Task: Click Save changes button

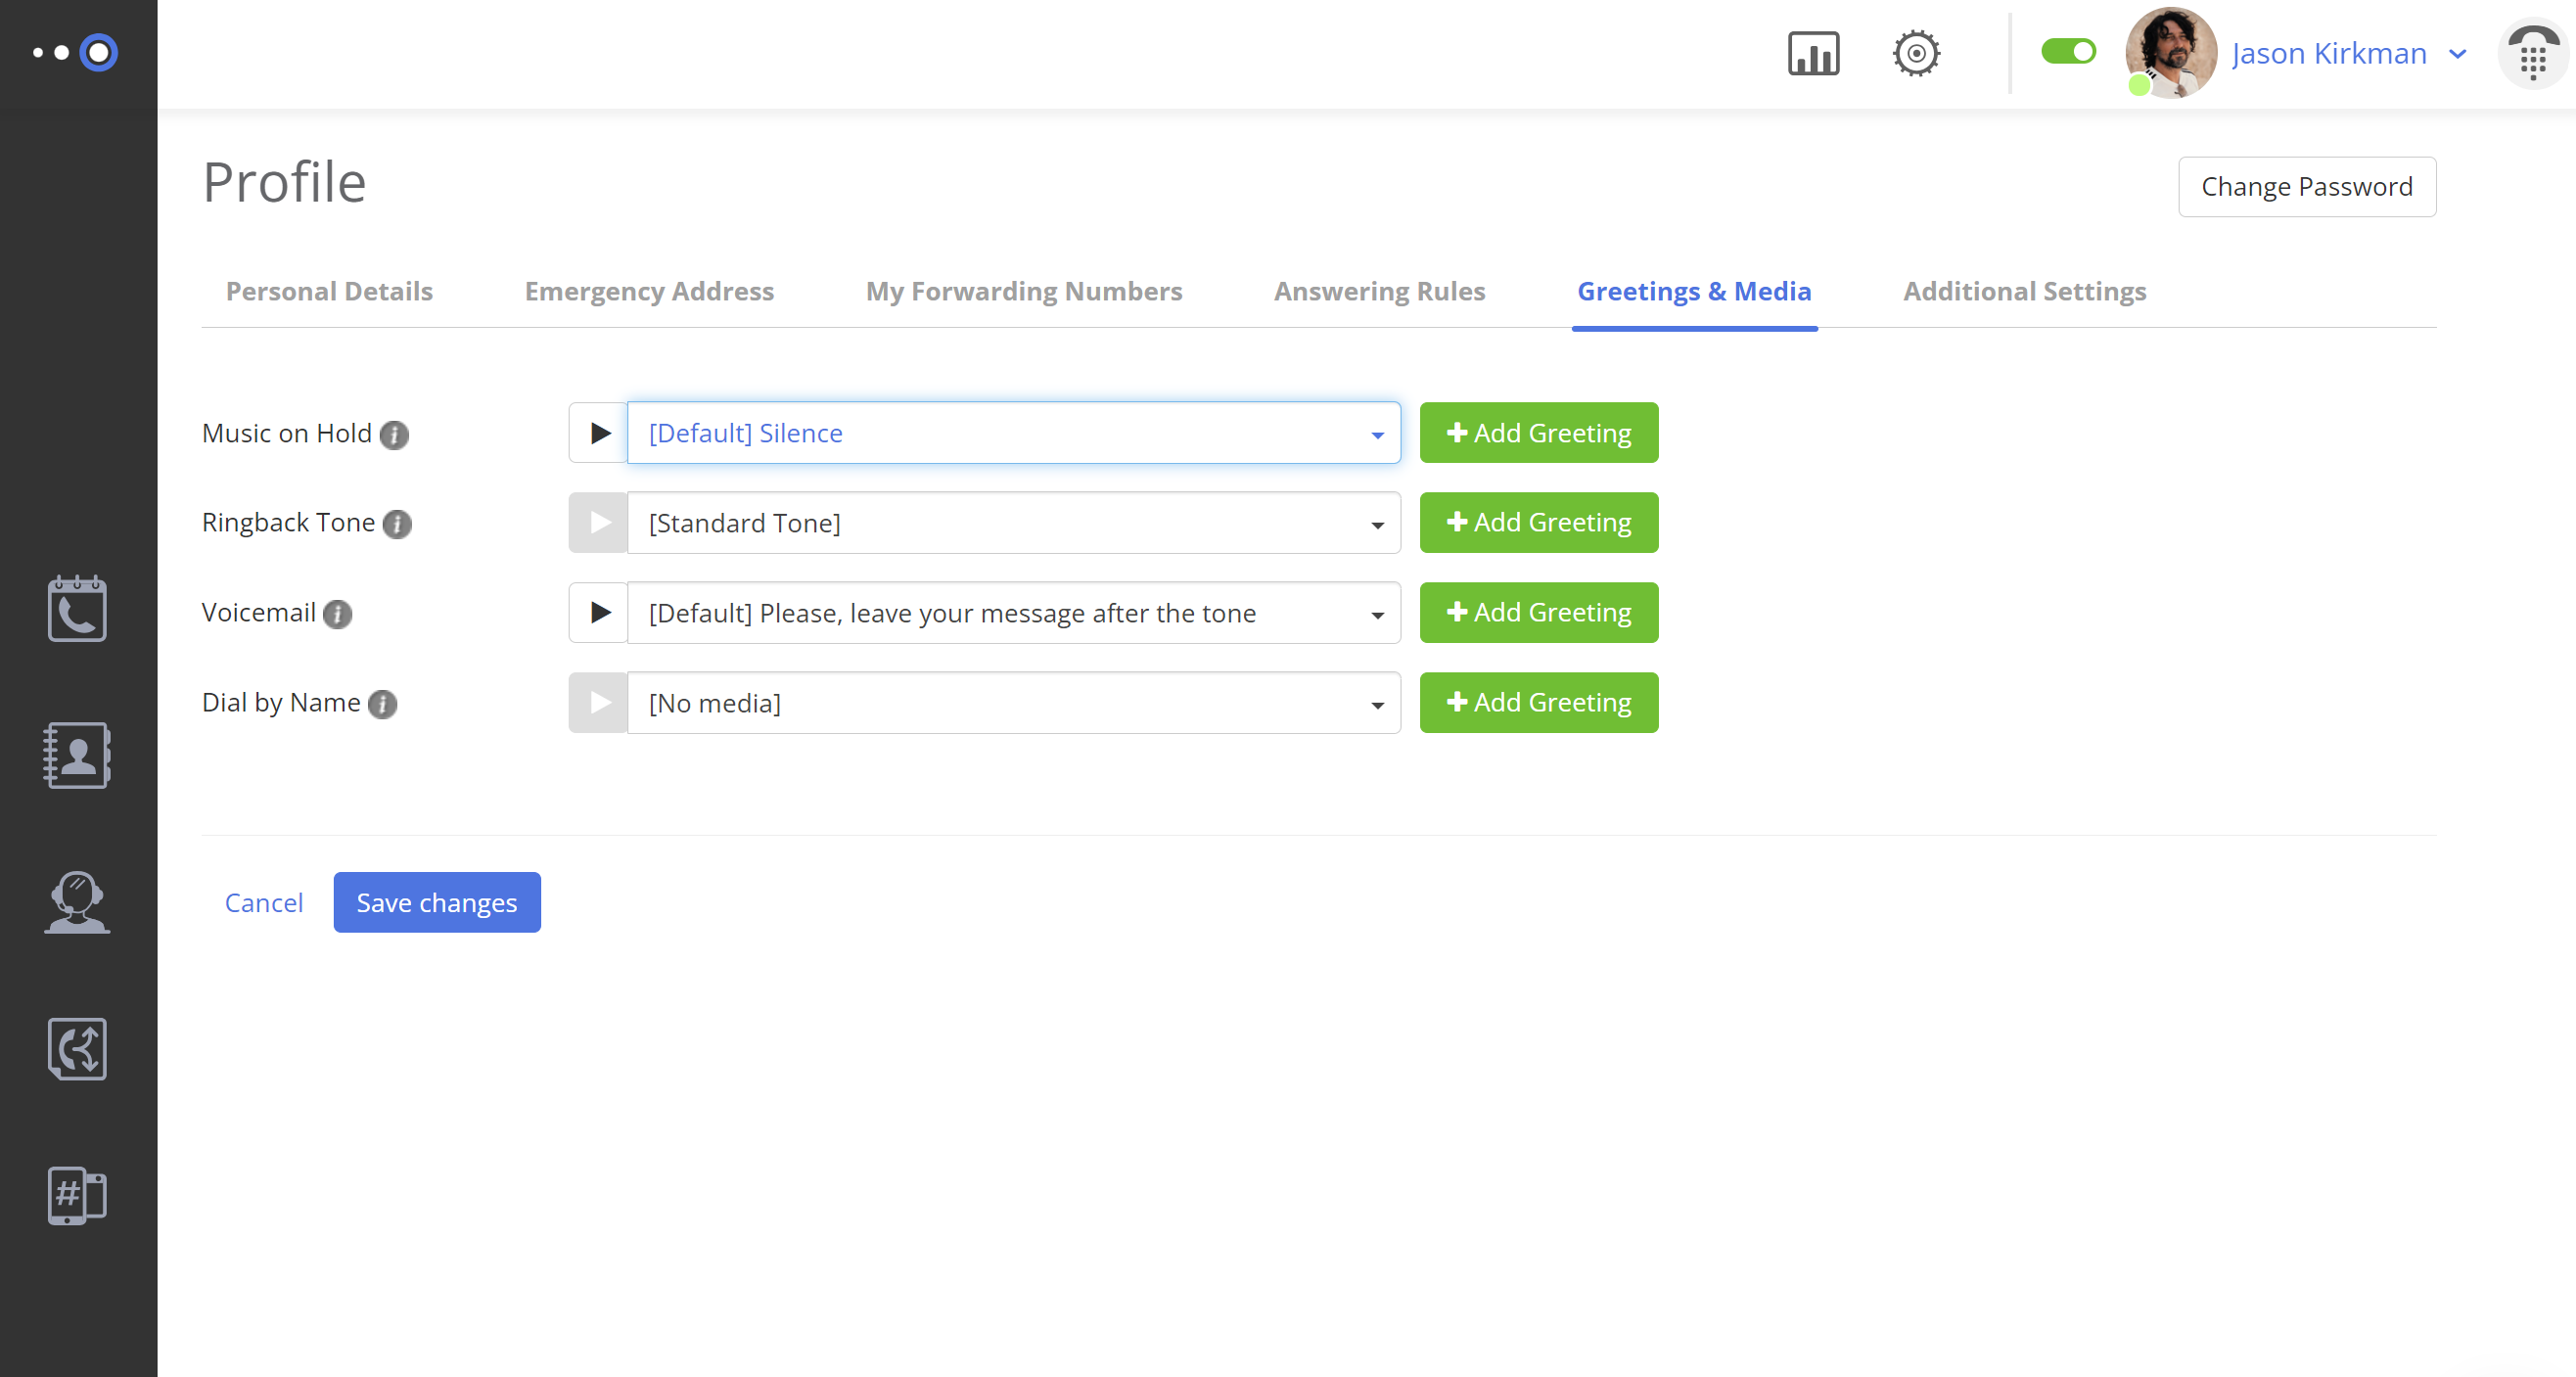Action: [437, 903]
